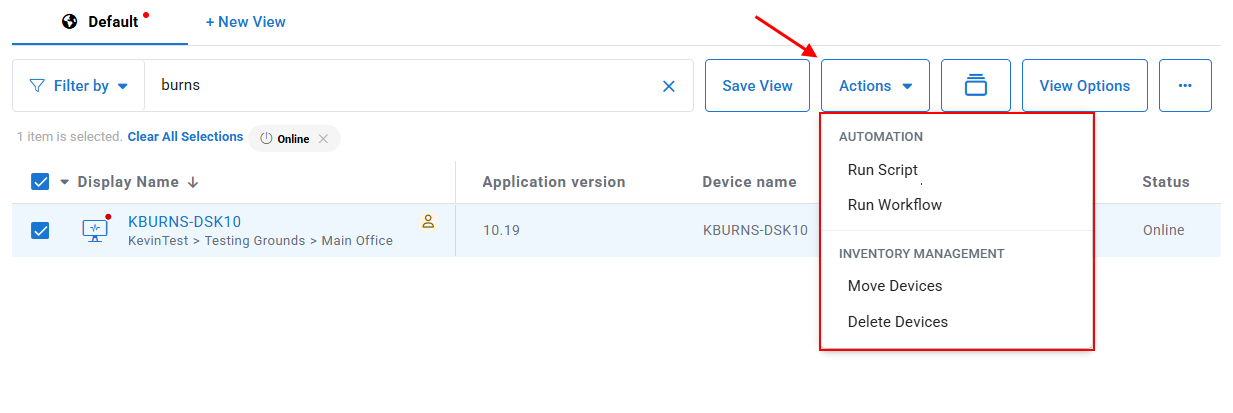Toggle the select-all header checkbox
The width and height of the screenshot is (1233, 413).
tap(41, 182)
